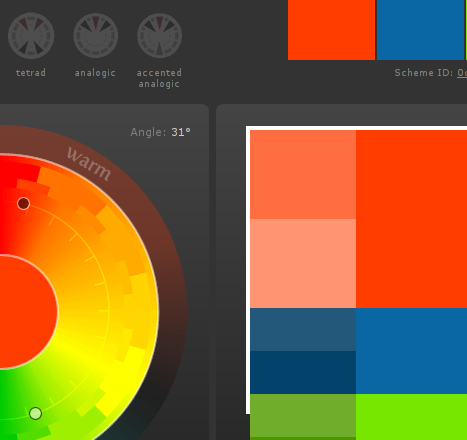Select the tetrad color scheme icon

pos(31,36)
